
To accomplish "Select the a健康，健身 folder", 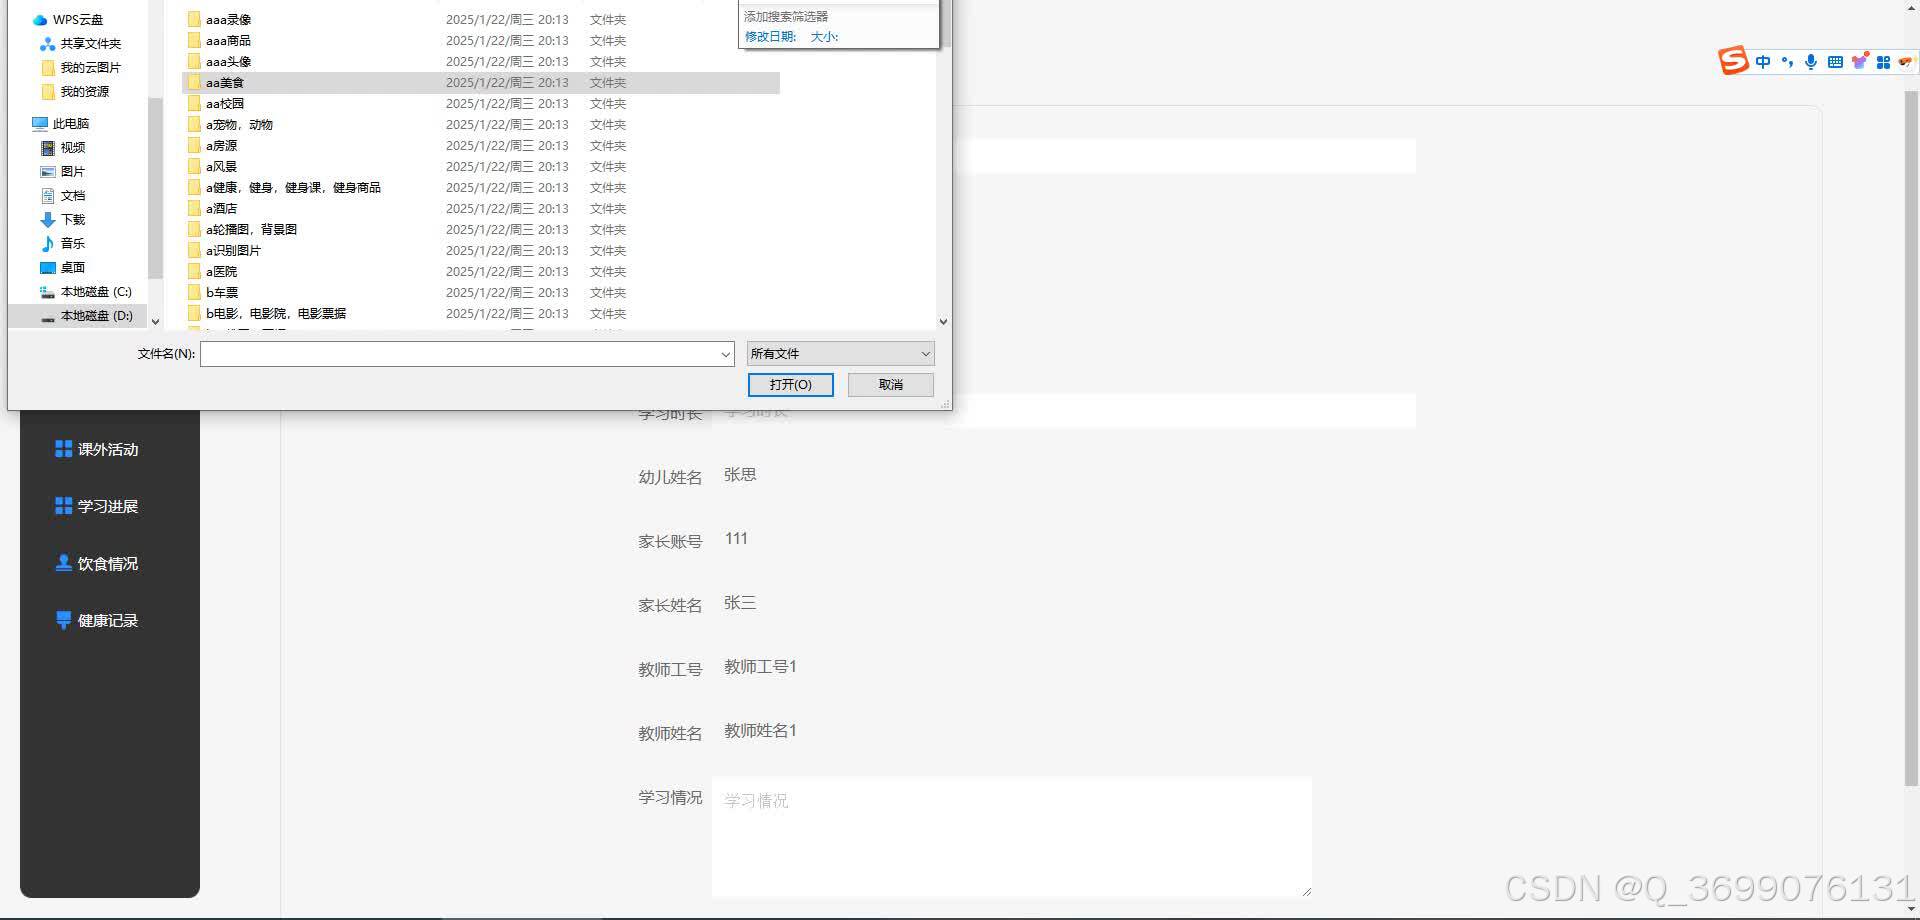I will [x=293, y=188].
